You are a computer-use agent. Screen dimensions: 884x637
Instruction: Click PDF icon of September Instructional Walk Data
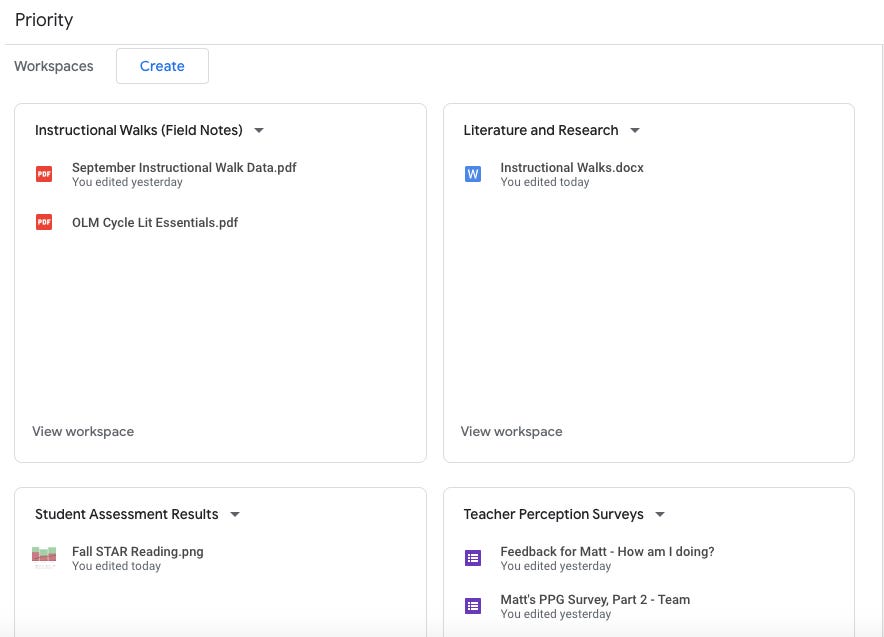point(44,174)
